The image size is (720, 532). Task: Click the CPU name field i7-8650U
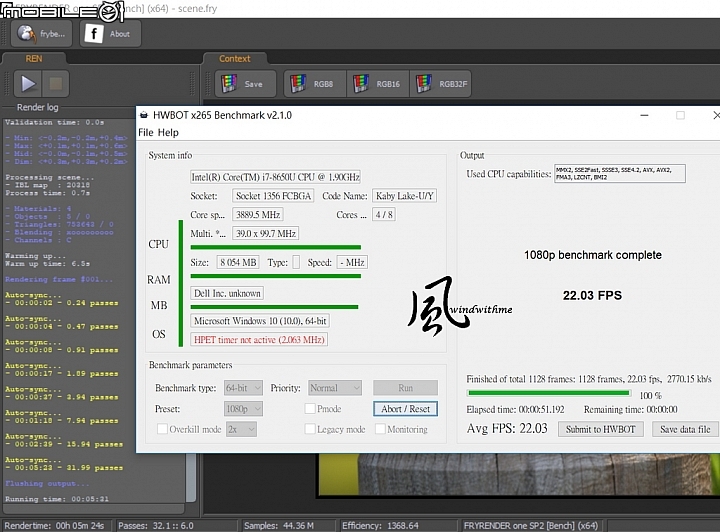pos(275,177)
